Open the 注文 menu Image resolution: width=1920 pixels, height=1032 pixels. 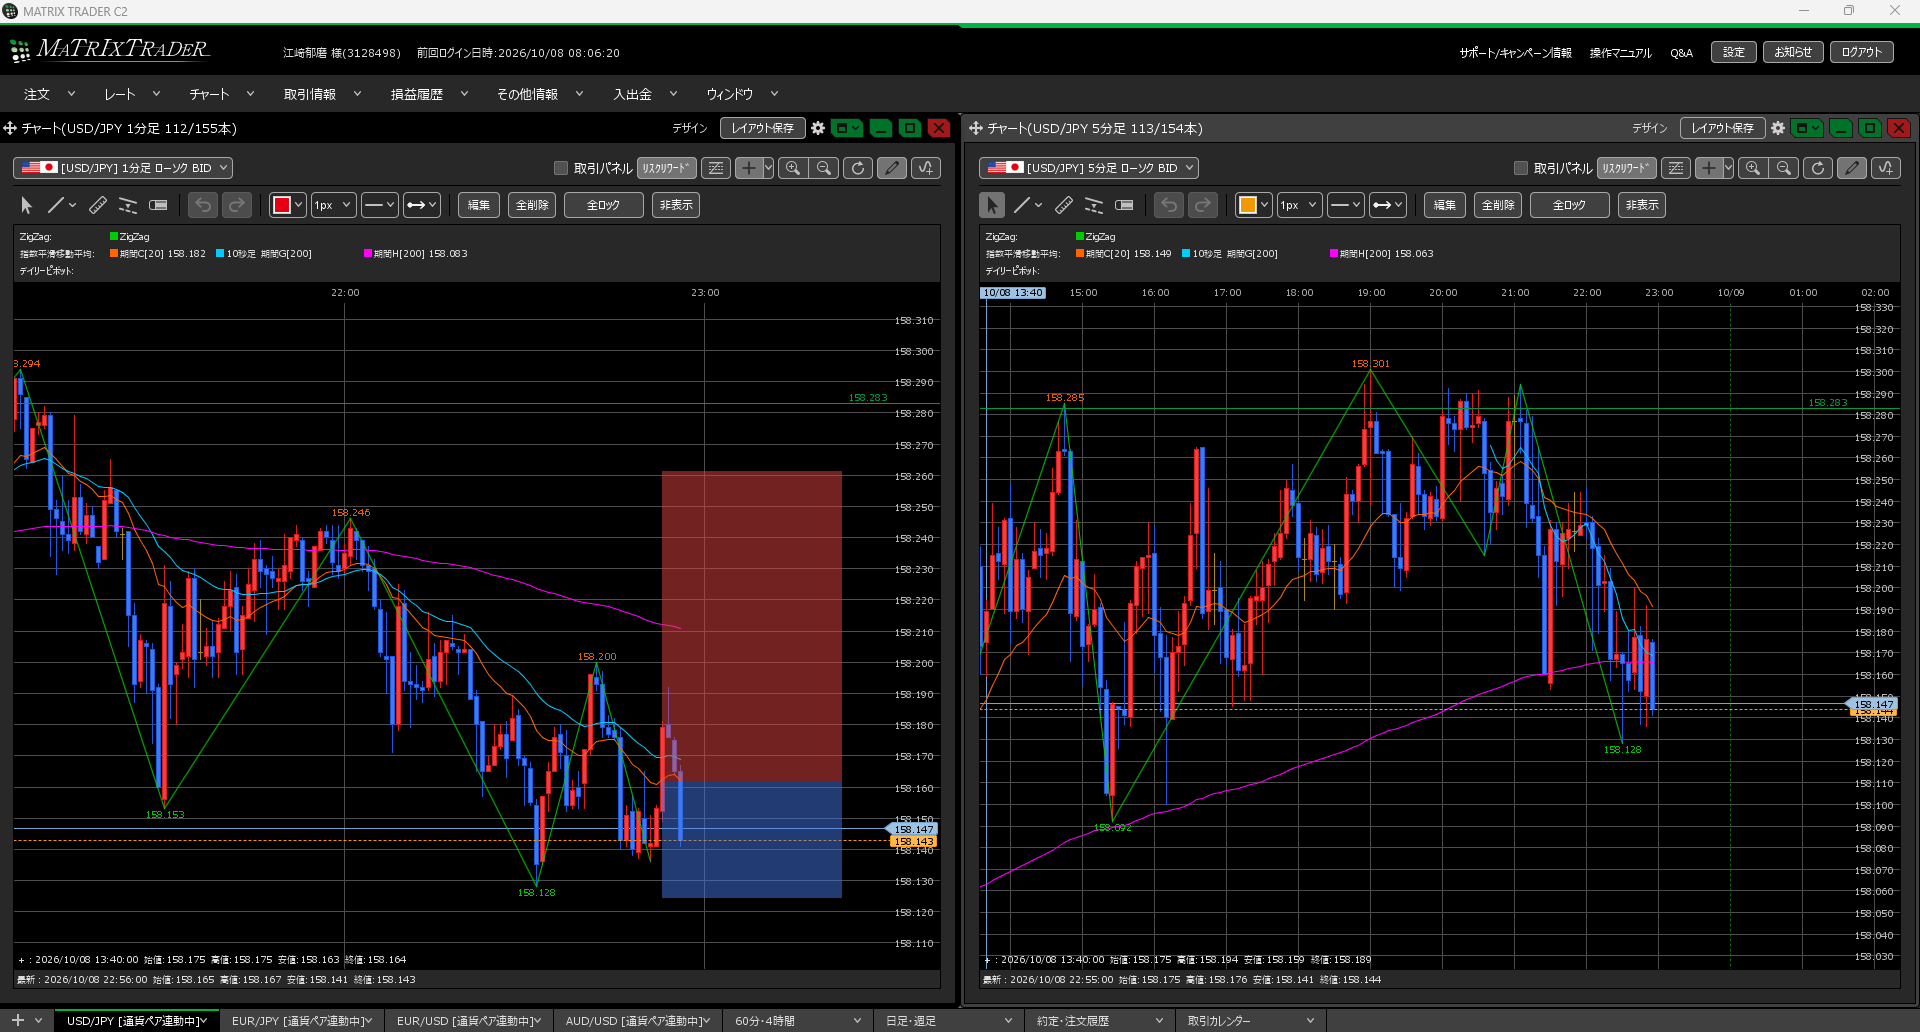(x=49, y=94)
